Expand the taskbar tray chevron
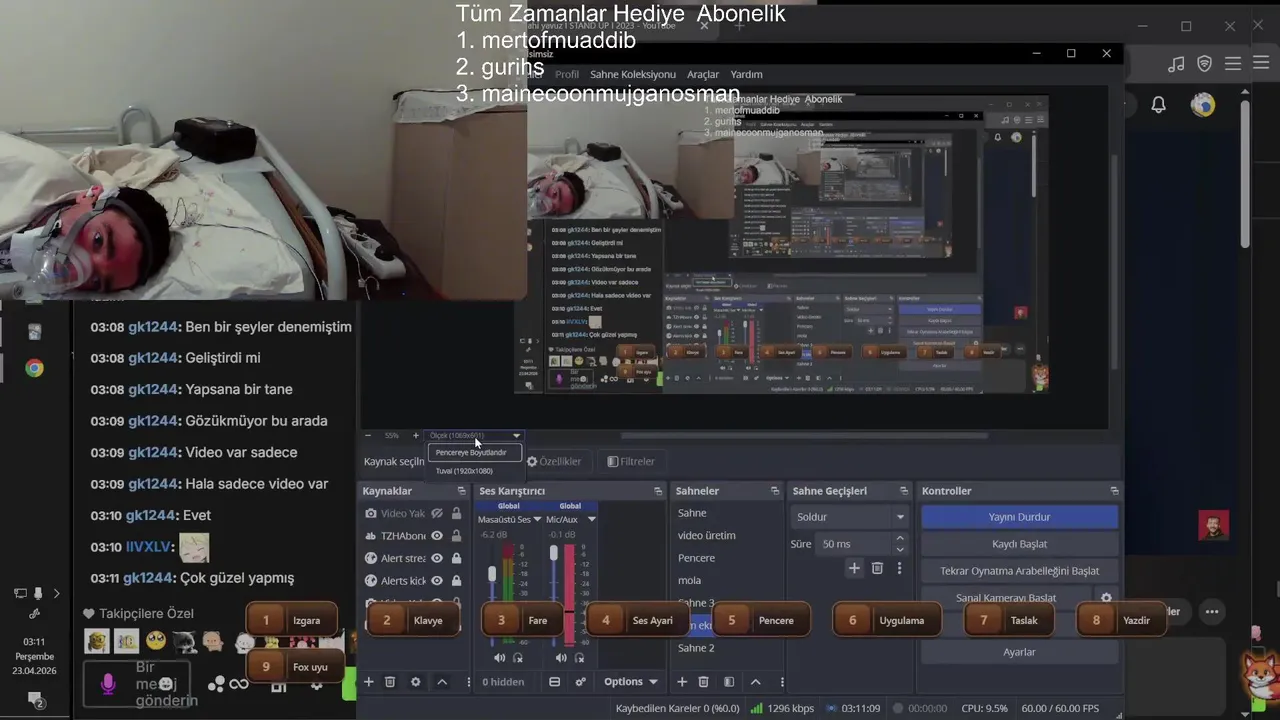The image size is (1280, 720). pyautogui.click(x=56, y=593)
